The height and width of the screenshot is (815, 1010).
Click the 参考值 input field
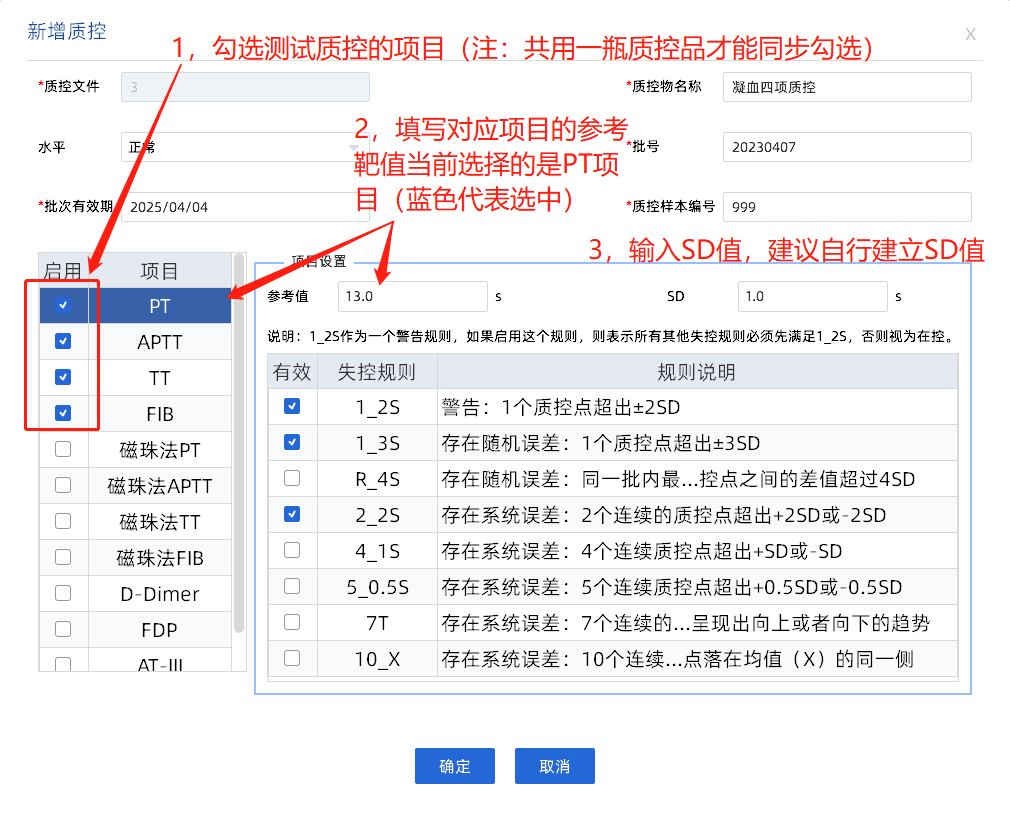412,296
